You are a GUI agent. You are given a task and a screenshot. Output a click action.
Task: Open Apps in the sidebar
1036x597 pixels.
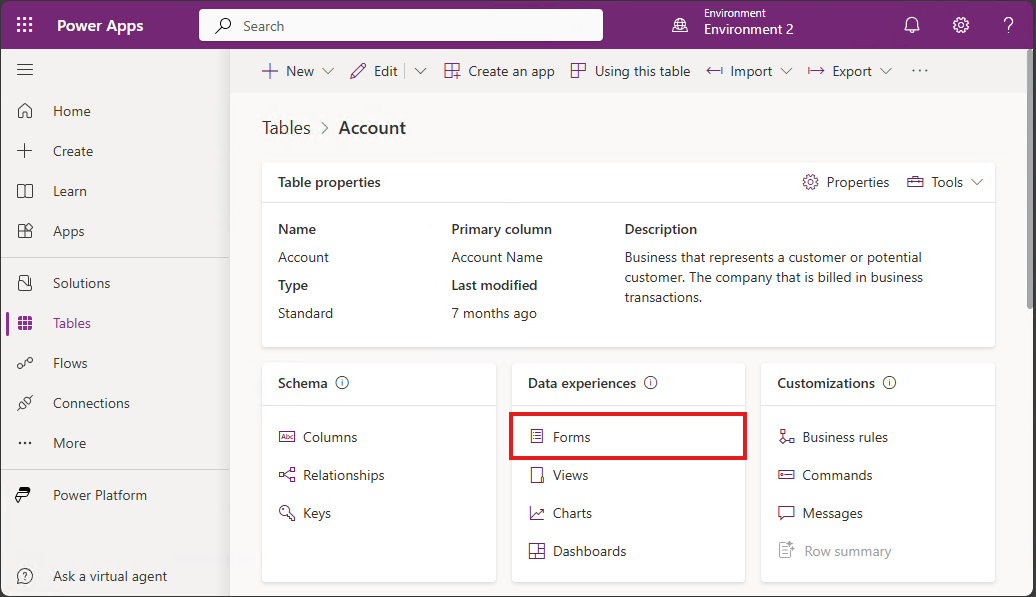coord(69,232)
